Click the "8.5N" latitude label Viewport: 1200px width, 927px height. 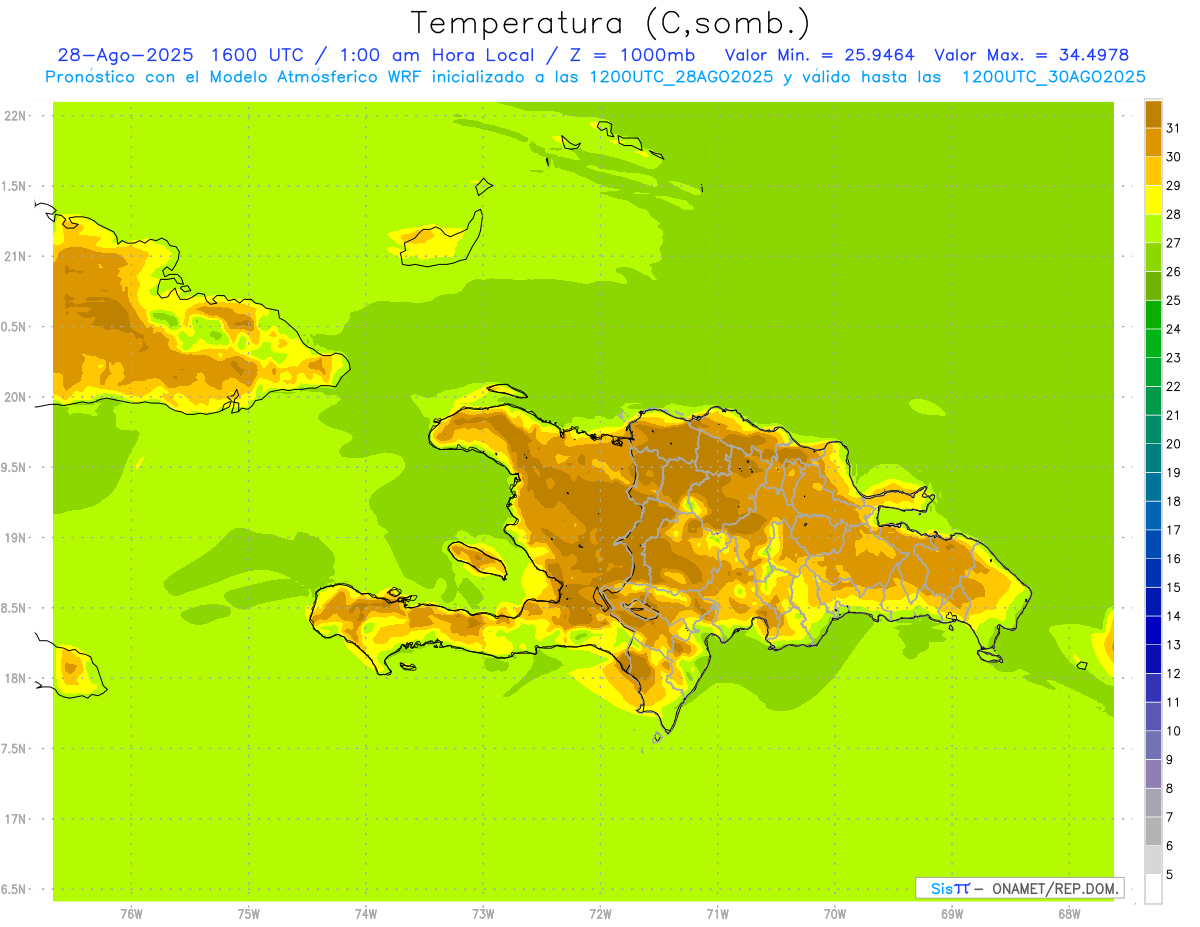coord(15,608)
